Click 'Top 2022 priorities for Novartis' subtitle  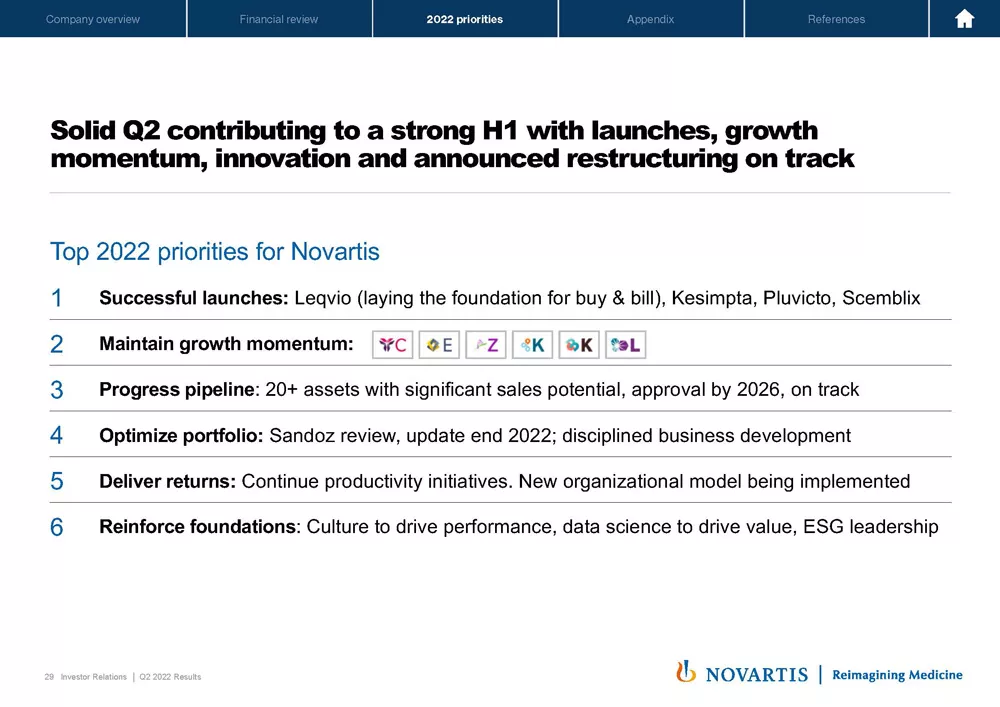pos(215,252)
